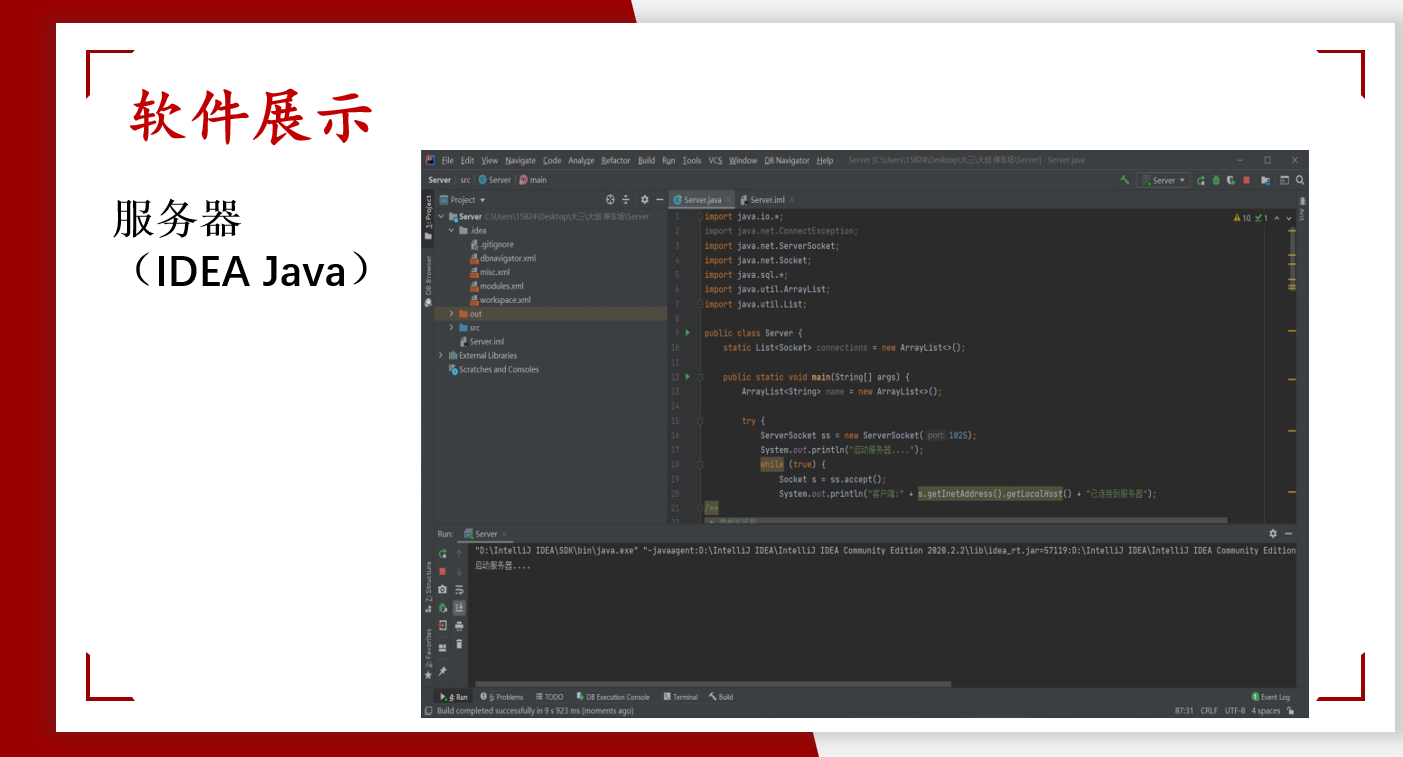This screenshot has height=757, width=1403.
Task: Open the Terminal tool window
Action: click(x=680, y=697)
